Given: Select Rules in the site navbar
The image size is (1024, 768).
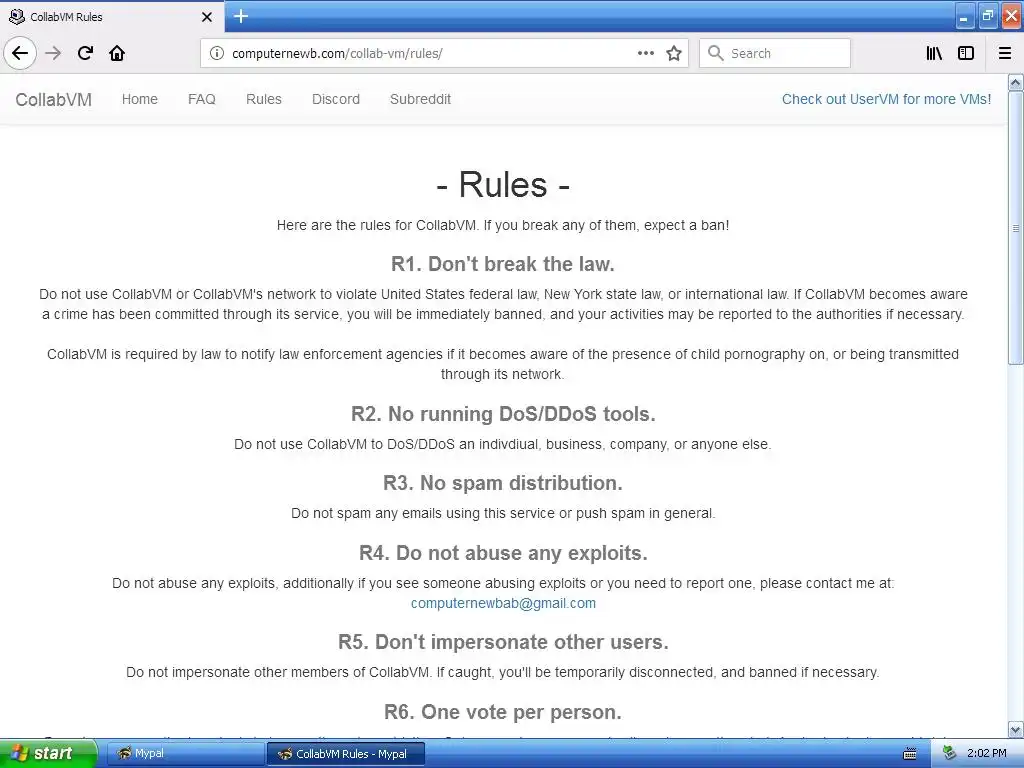Looking at the screenshot, I should (264, 99).
